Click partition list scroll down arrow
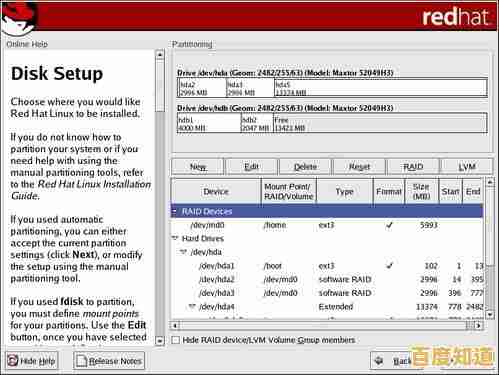Viewport: 499px width, 375px height. pos(490,314)
